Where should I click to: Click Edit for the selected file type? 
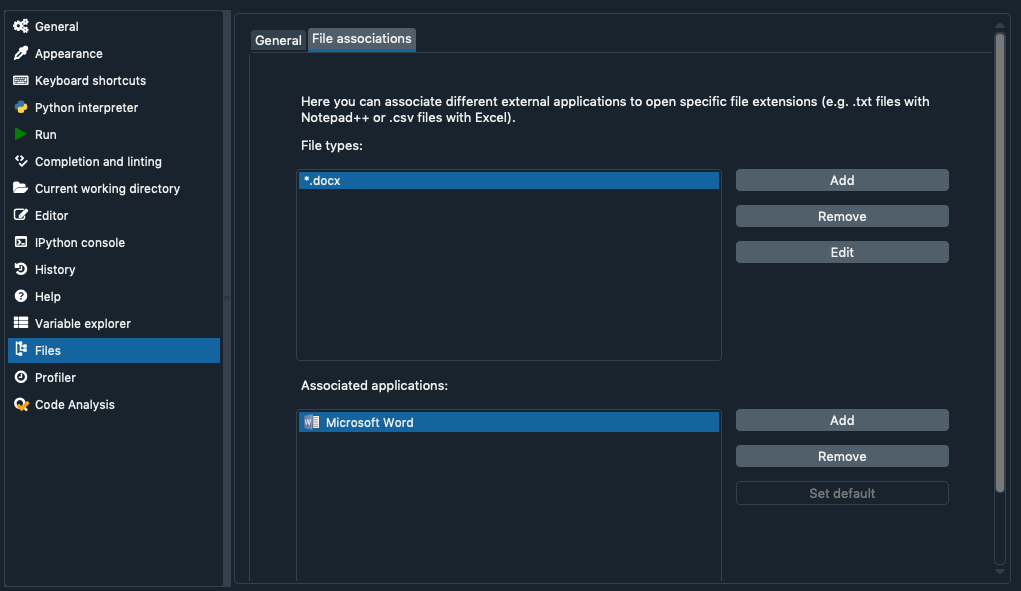click(x=841, y=252)
